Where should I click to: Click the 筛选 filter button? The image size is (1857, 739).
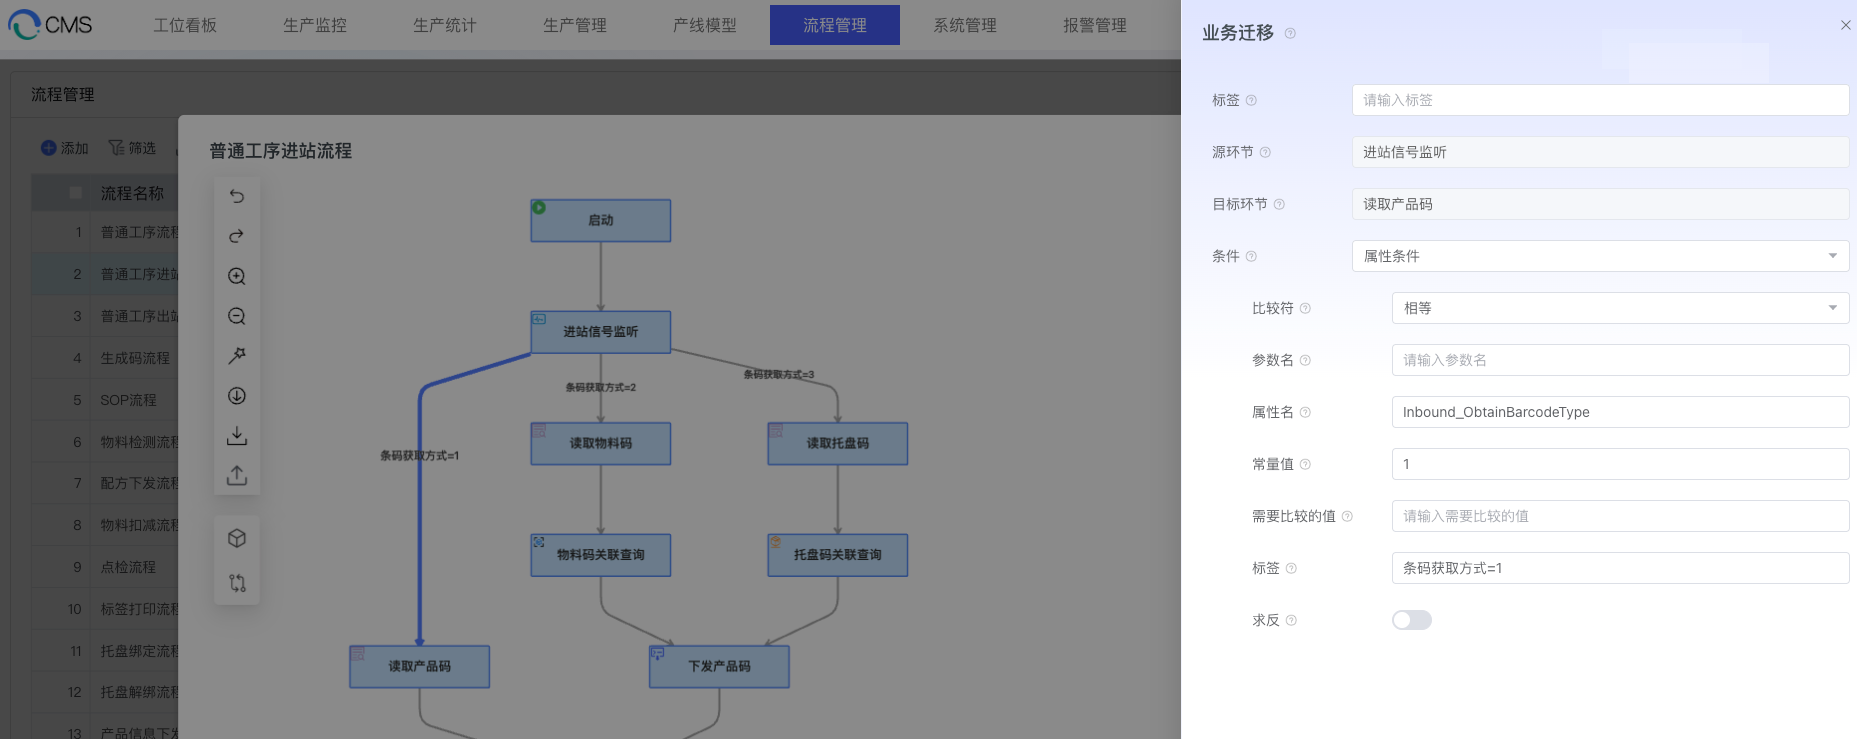(132, 148)
